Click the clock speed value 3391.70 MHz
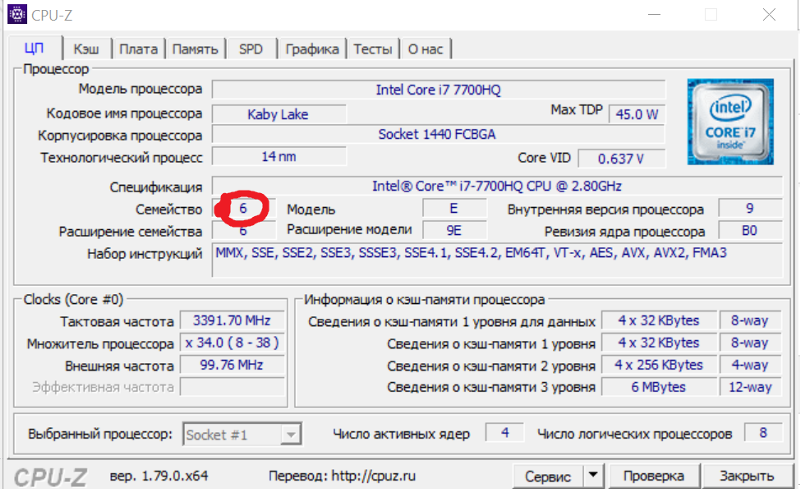800x489 pixels. [x=232, y=321]
